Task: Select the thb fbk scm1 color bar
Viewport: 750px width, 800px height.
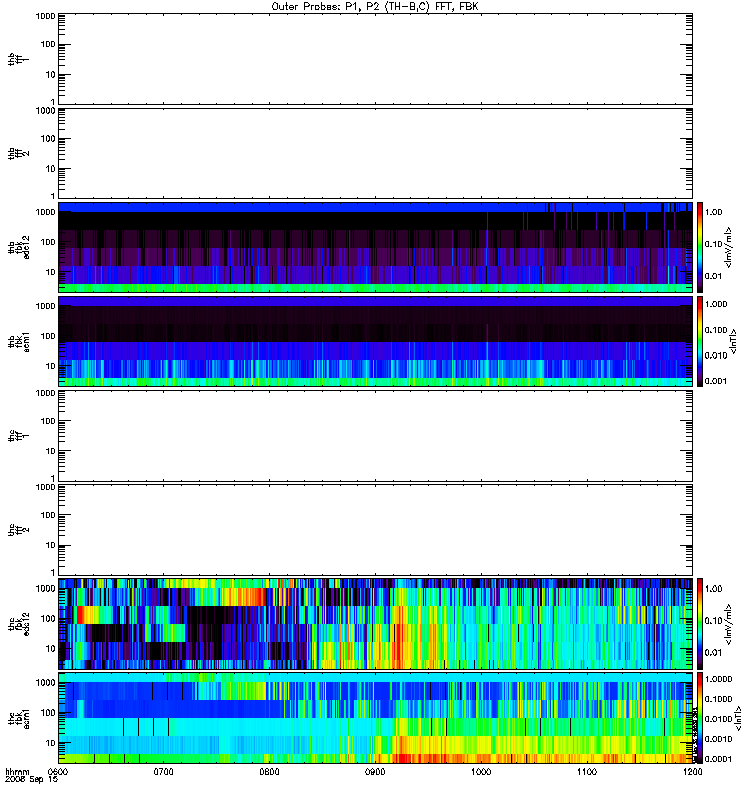Action: [700, 341]
